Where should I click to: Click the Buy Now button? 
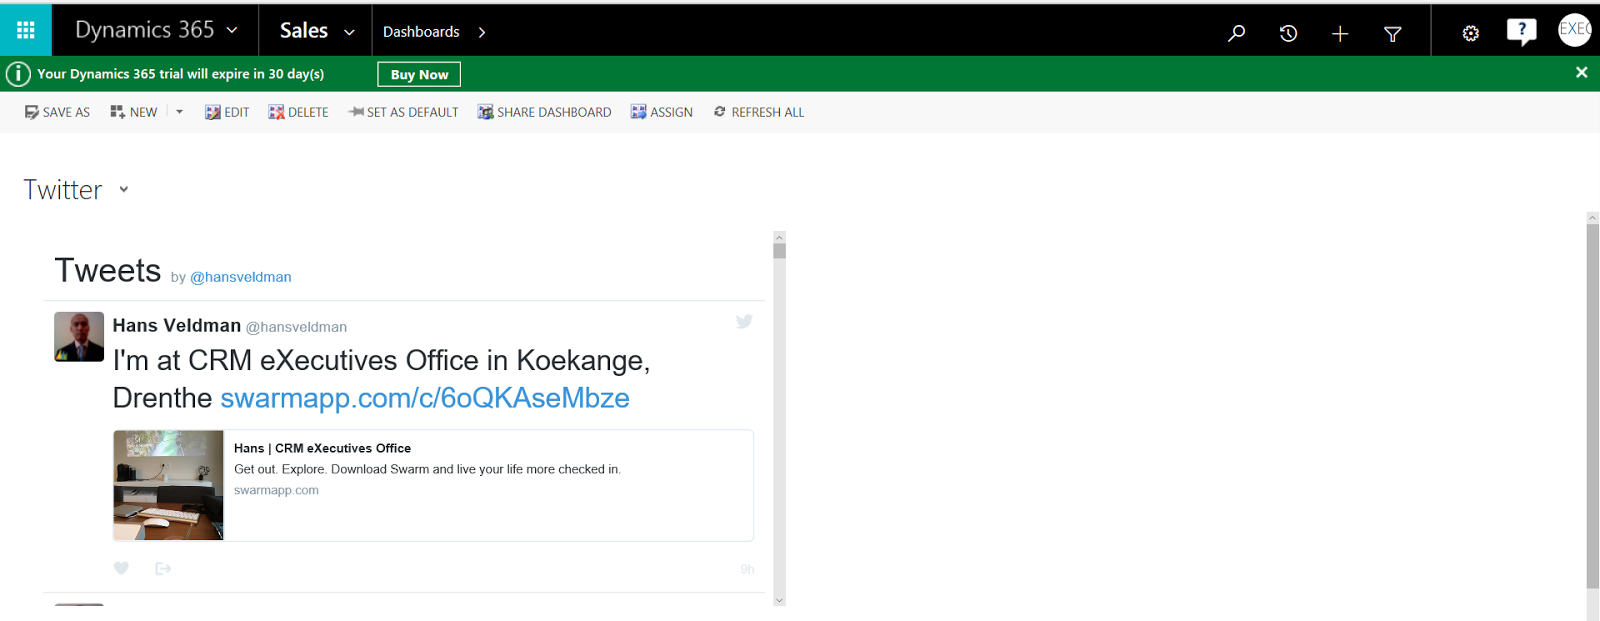(419, 74)
